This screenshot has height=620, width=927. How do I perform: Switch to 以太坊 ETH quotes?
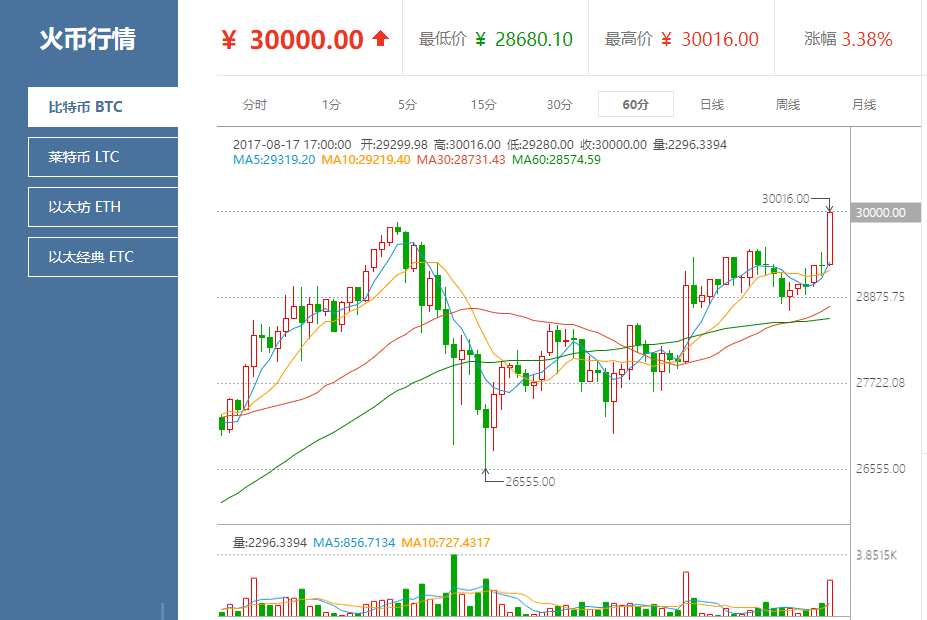[103, 207]
